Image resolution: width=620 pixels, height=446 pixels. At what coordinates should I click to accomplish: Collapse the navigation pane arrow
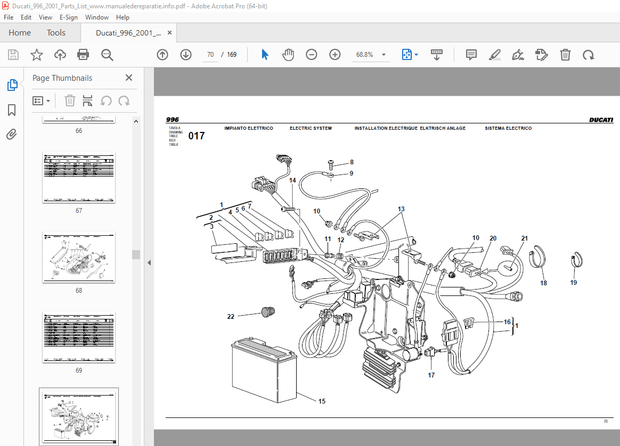tap(149, 263)
